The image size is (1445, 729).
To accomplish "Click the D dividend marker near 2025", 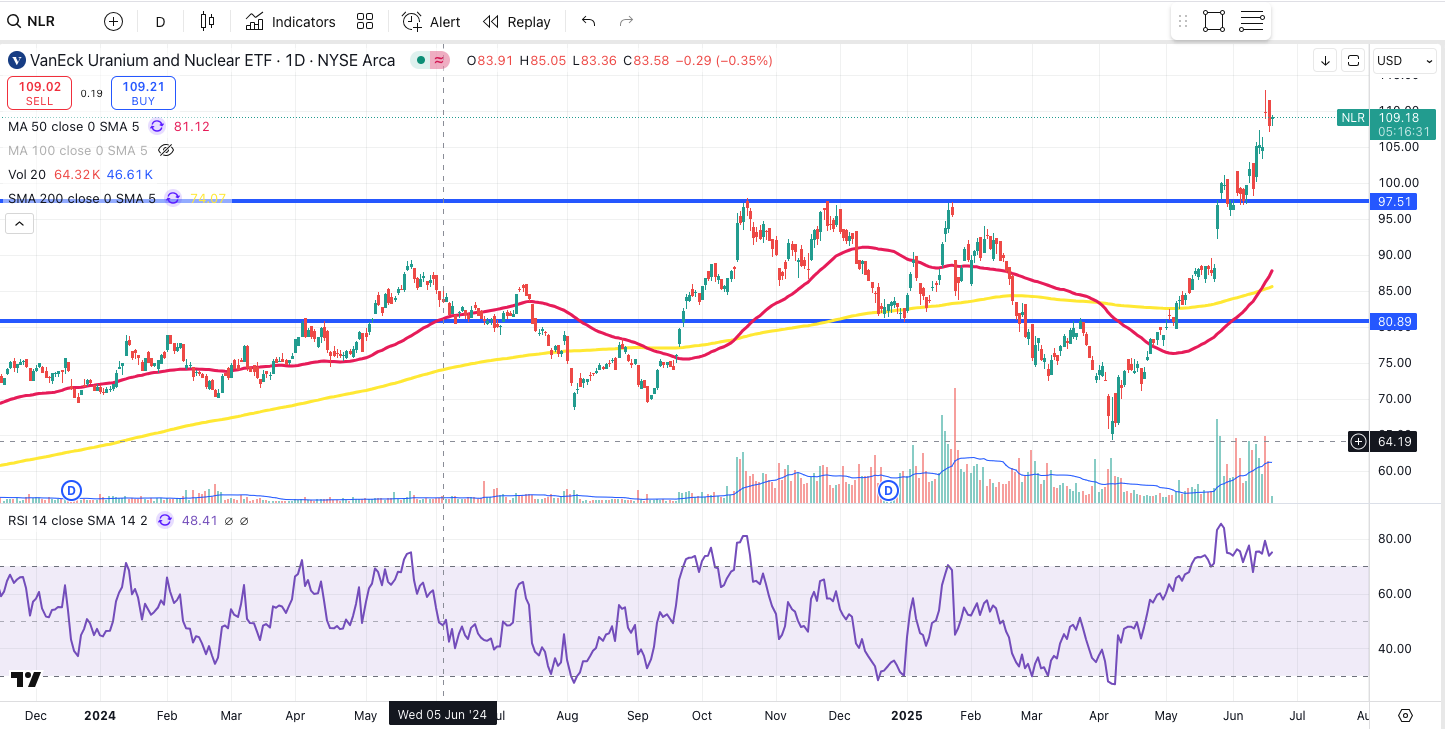I will pos(888,490).
